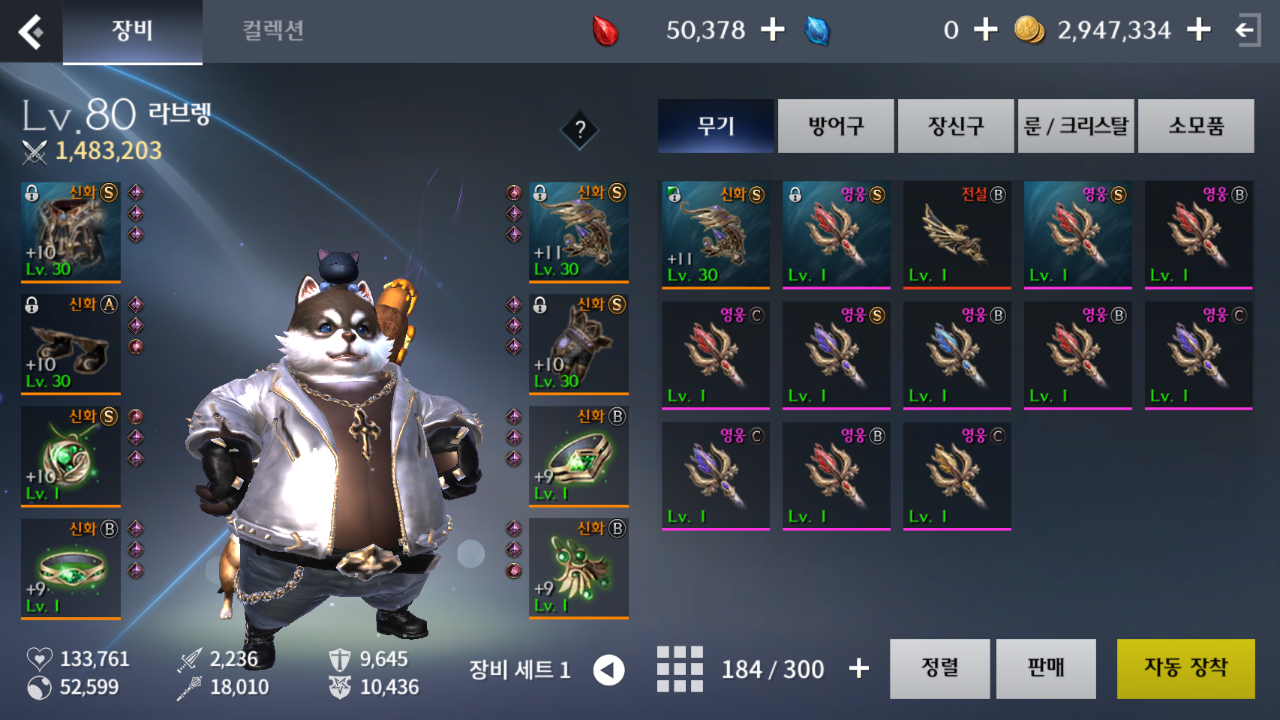Click the 자동 장착 auto-equip button
Screen dimensions: 1280x720
click(x=1186, y=669)
